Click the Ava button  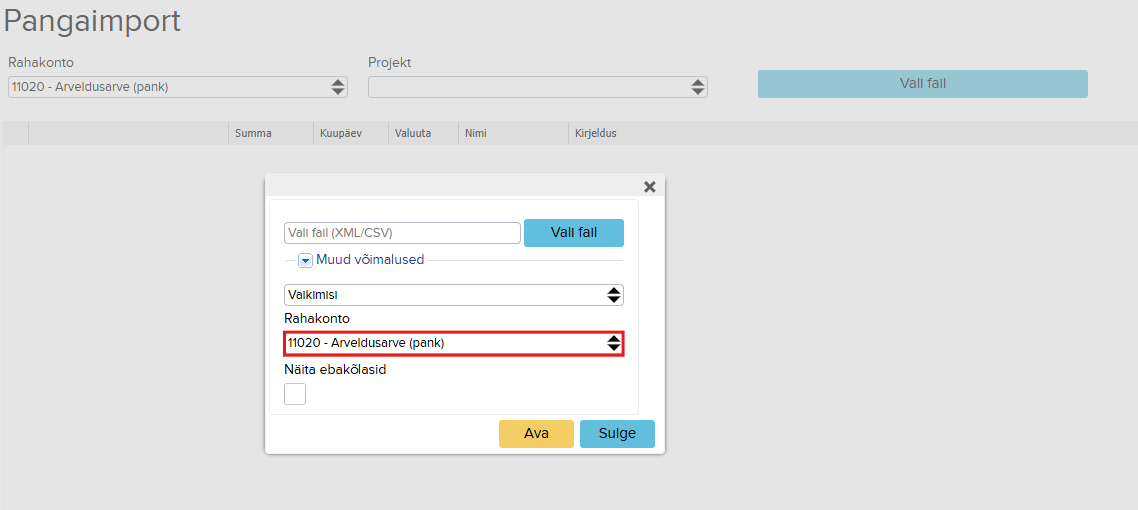(536, 434)
